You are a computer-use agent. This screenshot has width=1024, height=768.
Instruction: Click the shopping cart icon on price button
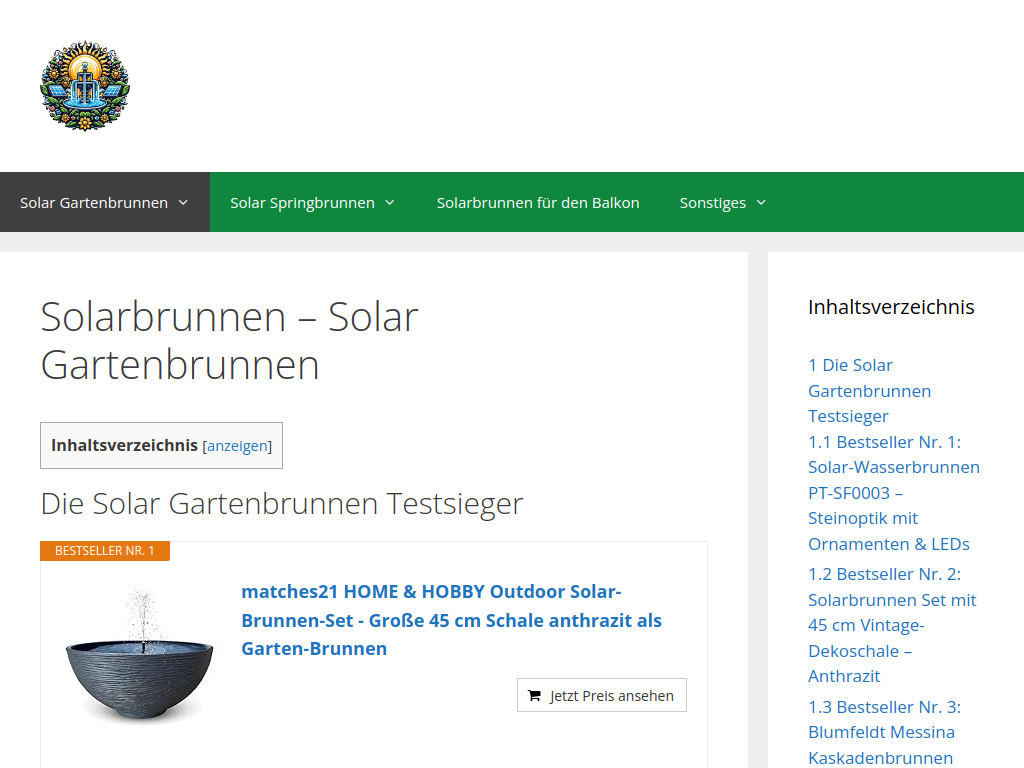point(534,694)
